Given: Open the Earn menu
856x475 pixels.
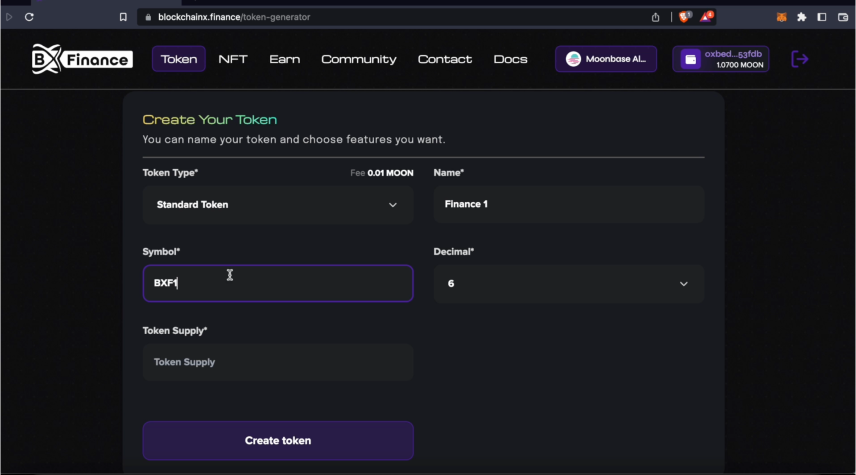Looking at the screenshot, I should pos(284,59).
